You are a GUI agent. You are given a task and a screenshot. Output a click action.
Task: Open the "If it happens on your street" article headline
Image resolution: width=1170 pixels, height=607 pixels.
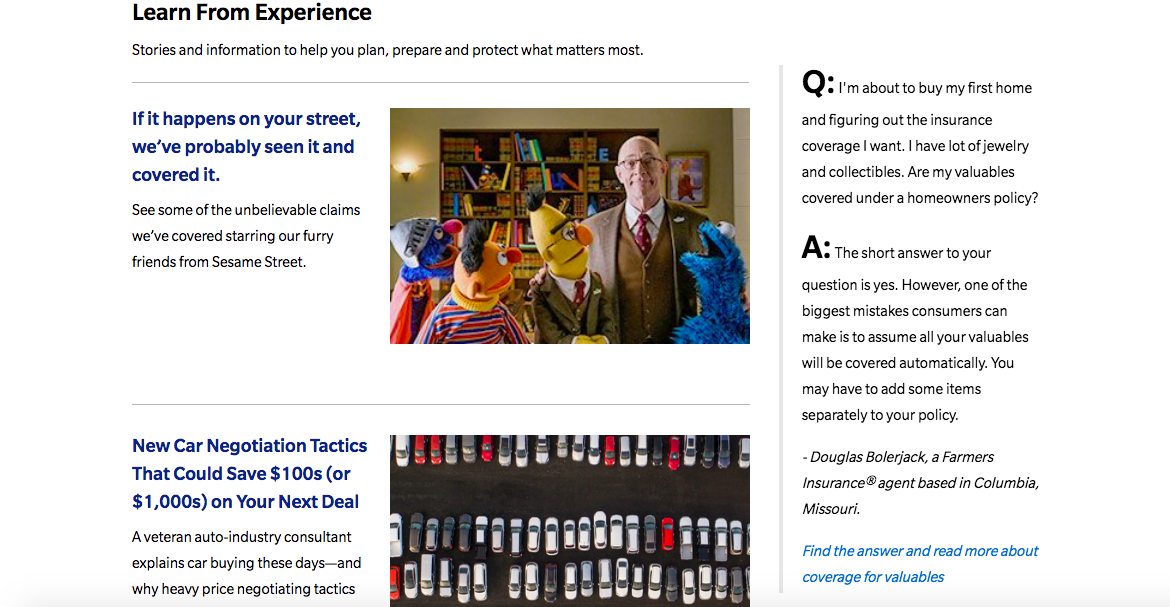tap(246, 146)
